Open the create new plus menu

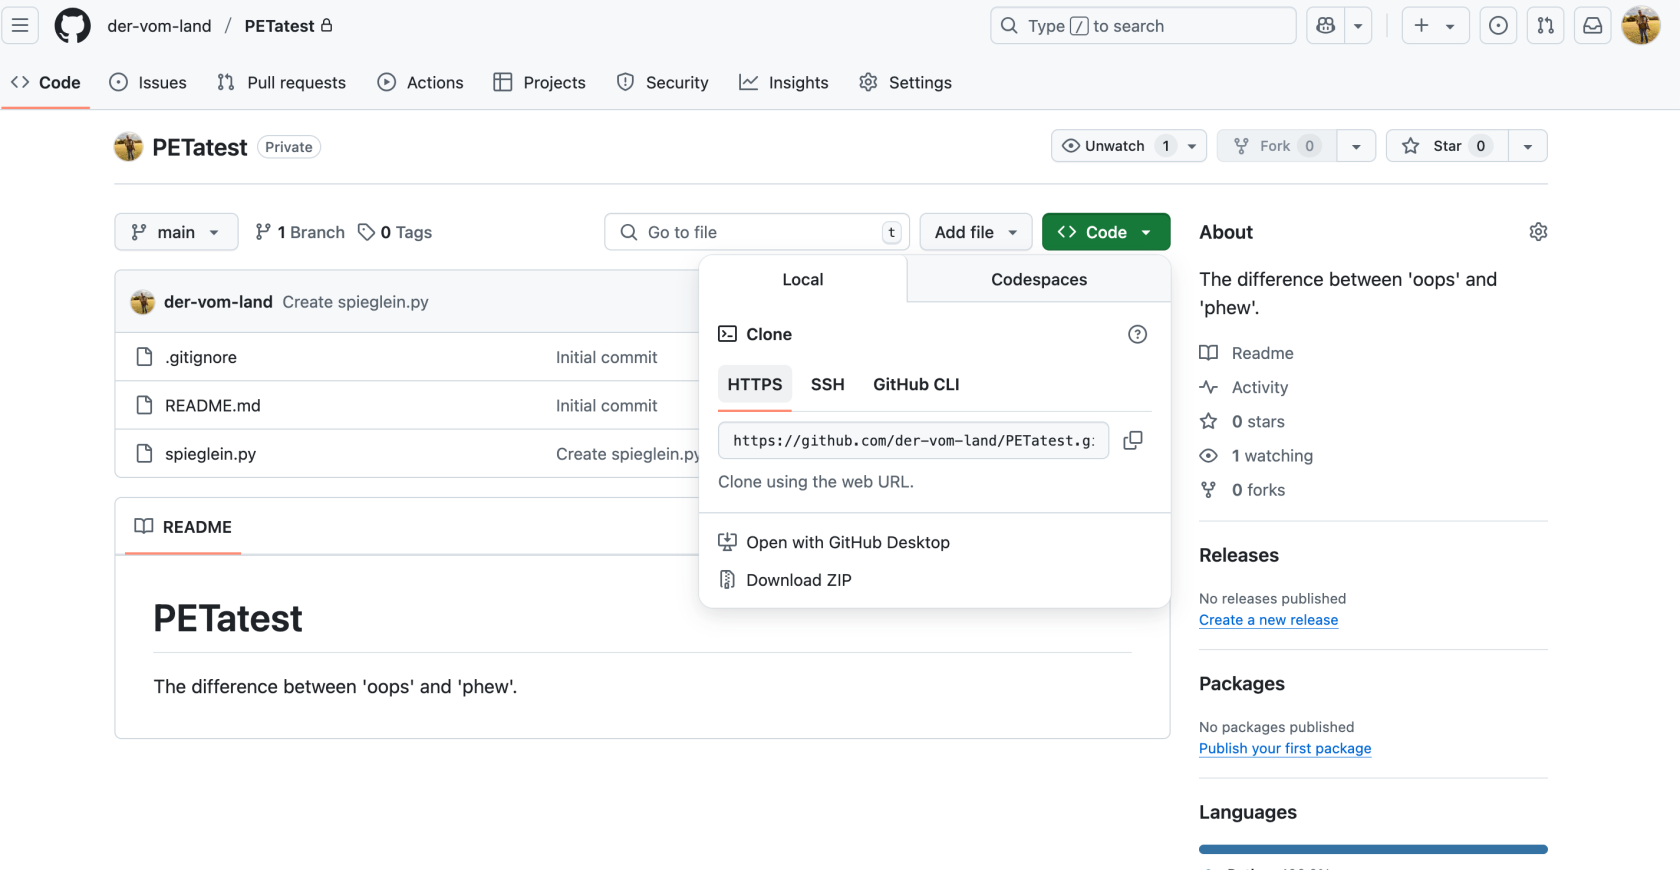tap(1435, 26)
